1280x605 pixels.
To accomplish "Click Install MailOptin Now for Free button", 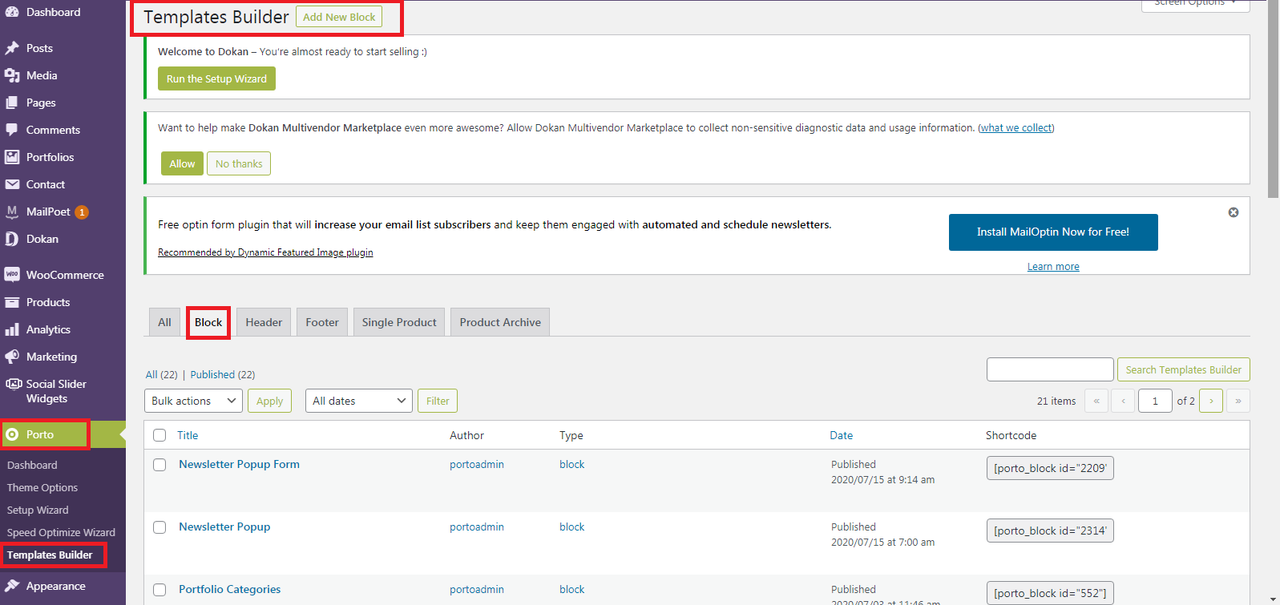I will [x=1053, y=232].
